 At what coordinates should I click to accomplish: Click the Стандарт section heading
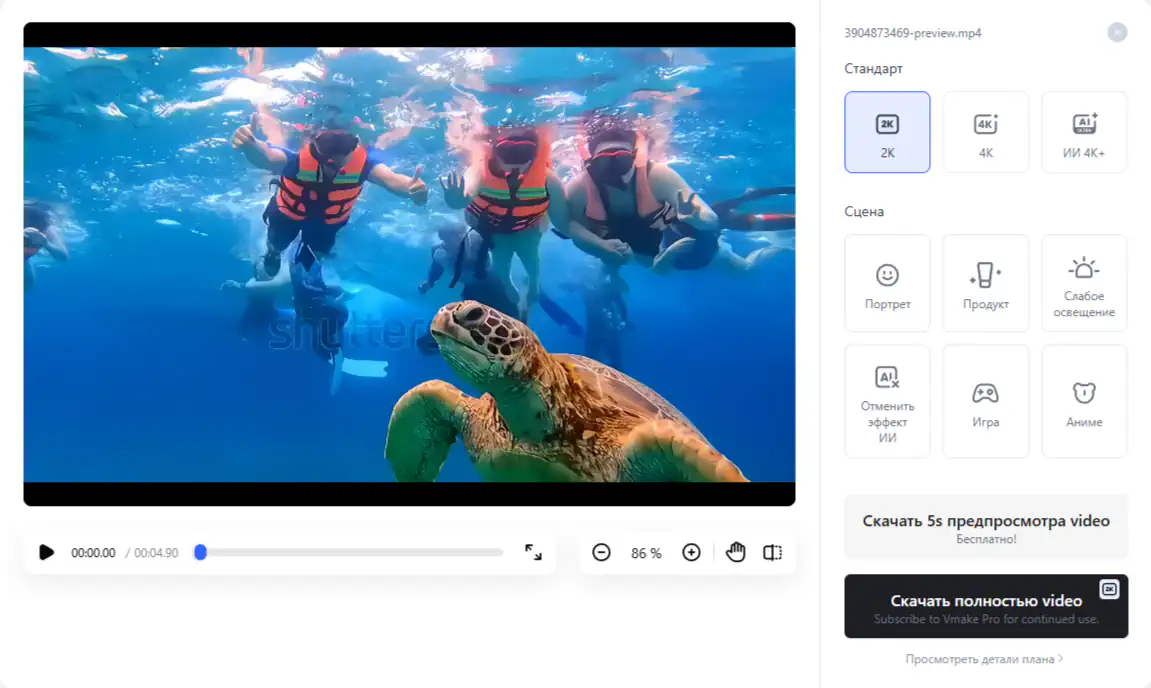click(x=874, y=68)
